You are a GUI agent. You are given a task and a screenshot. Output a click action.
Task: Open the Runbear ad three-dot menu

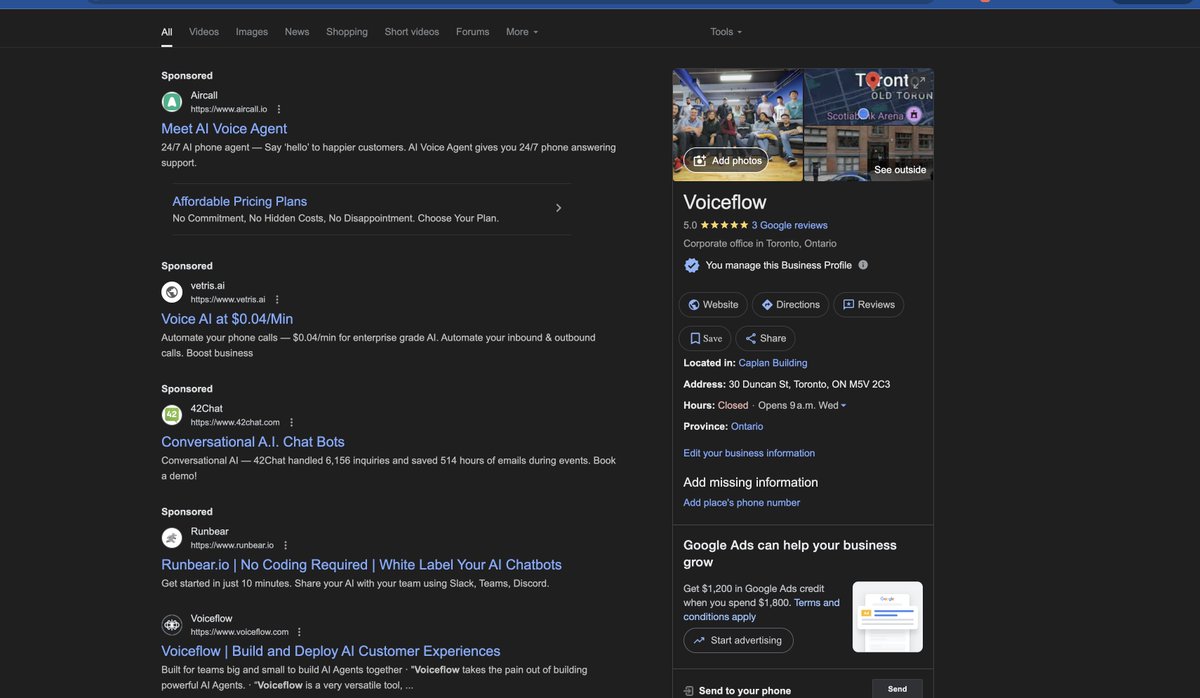285,545
